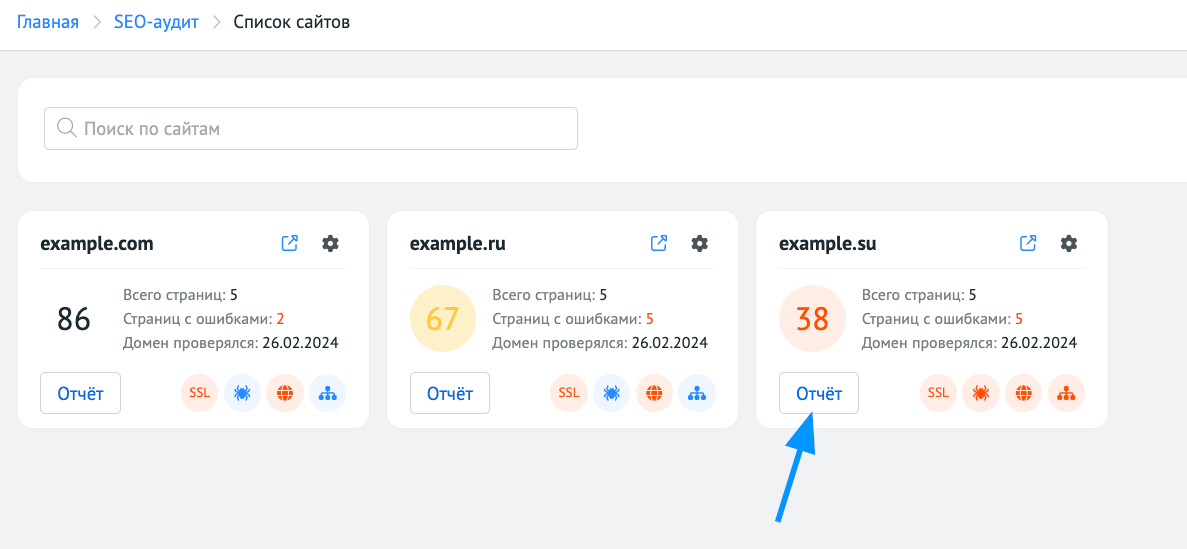1187x549 pixels.
Task: Click SSL badge on example.com card
Action: (200, 393)
